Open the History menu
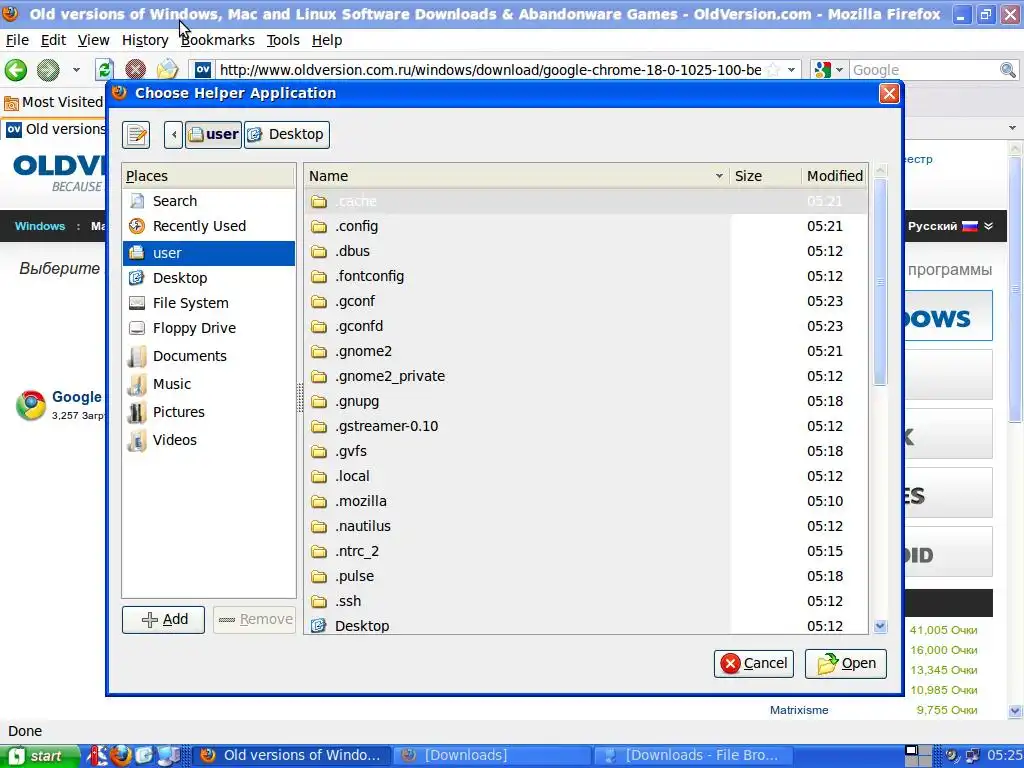 (145, 40)
